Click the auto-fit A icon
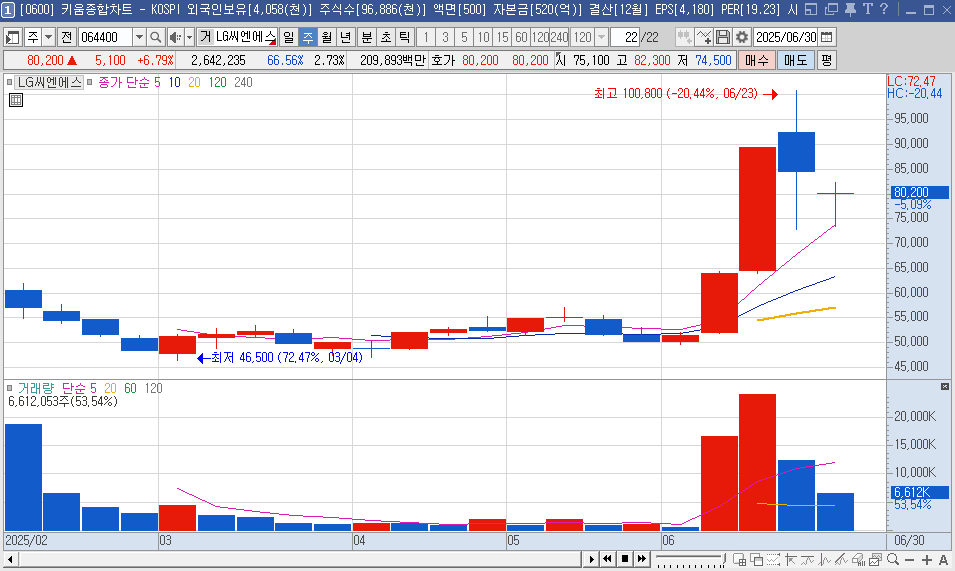This screenshot has width=955, height=571. click(943, 559)
